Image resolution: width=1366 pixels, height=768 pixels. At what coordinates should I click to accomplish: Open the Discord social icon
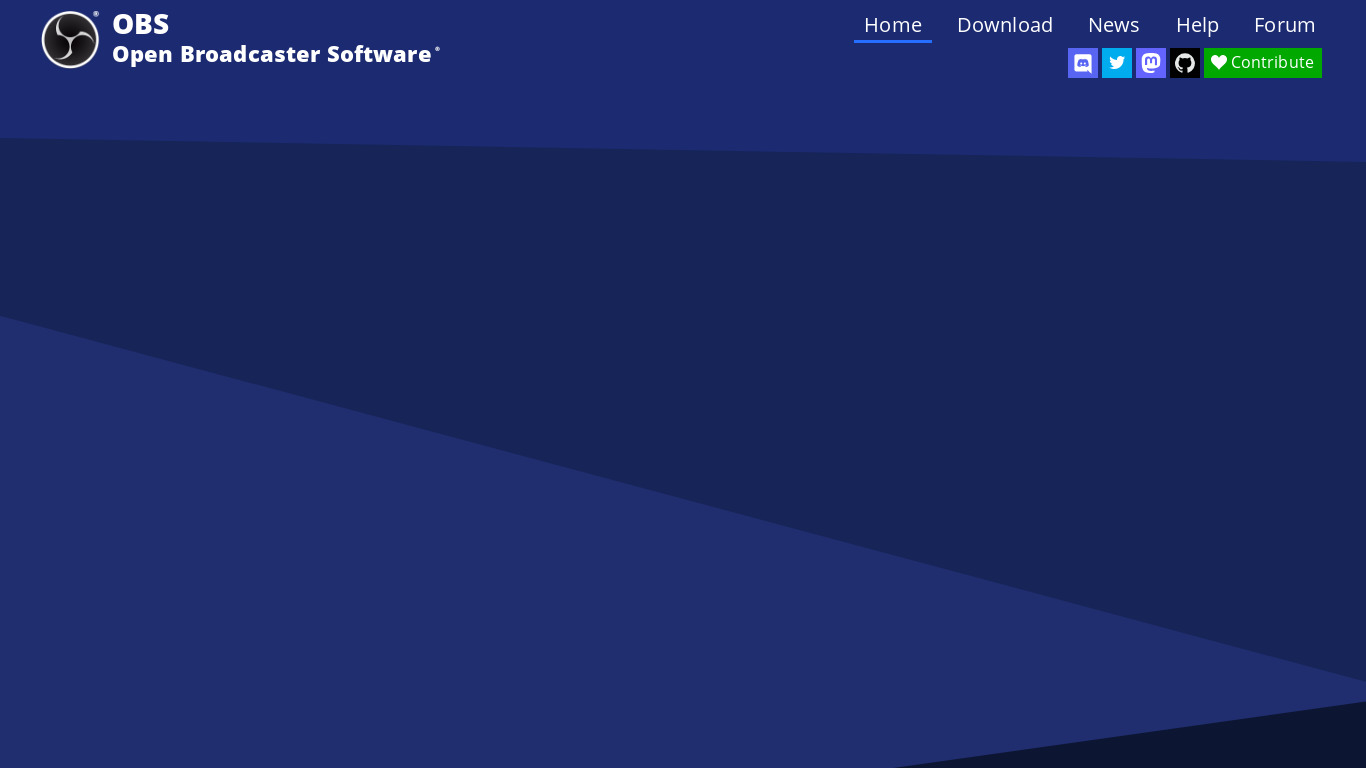(x=1083, y=63)
